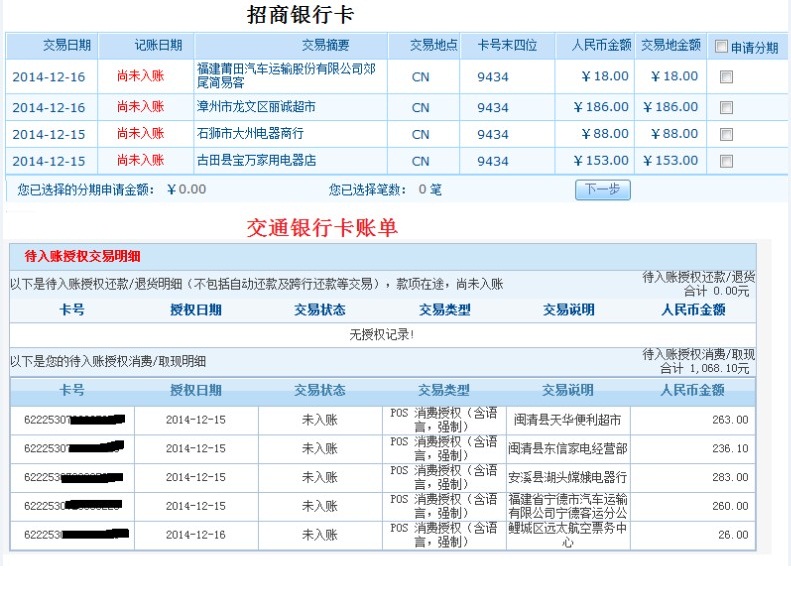This screenshot has height=600, width=791.
Task: Select the 安溪县湖头嫦娥电器行 record
Action: click(567, 477)
